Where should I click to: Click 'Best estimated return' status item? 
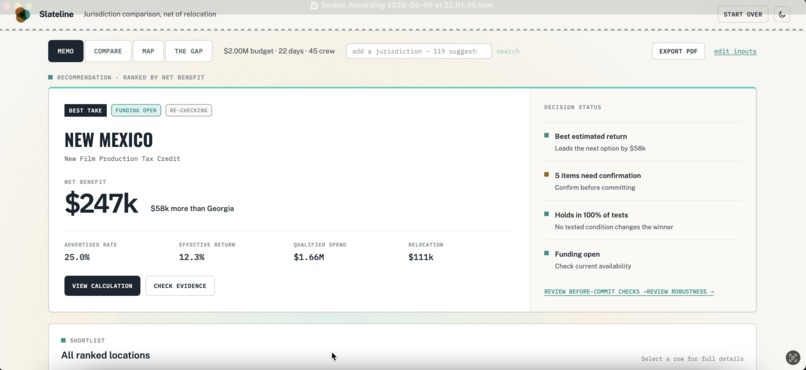pyautogui.click(x=591, y=137)
